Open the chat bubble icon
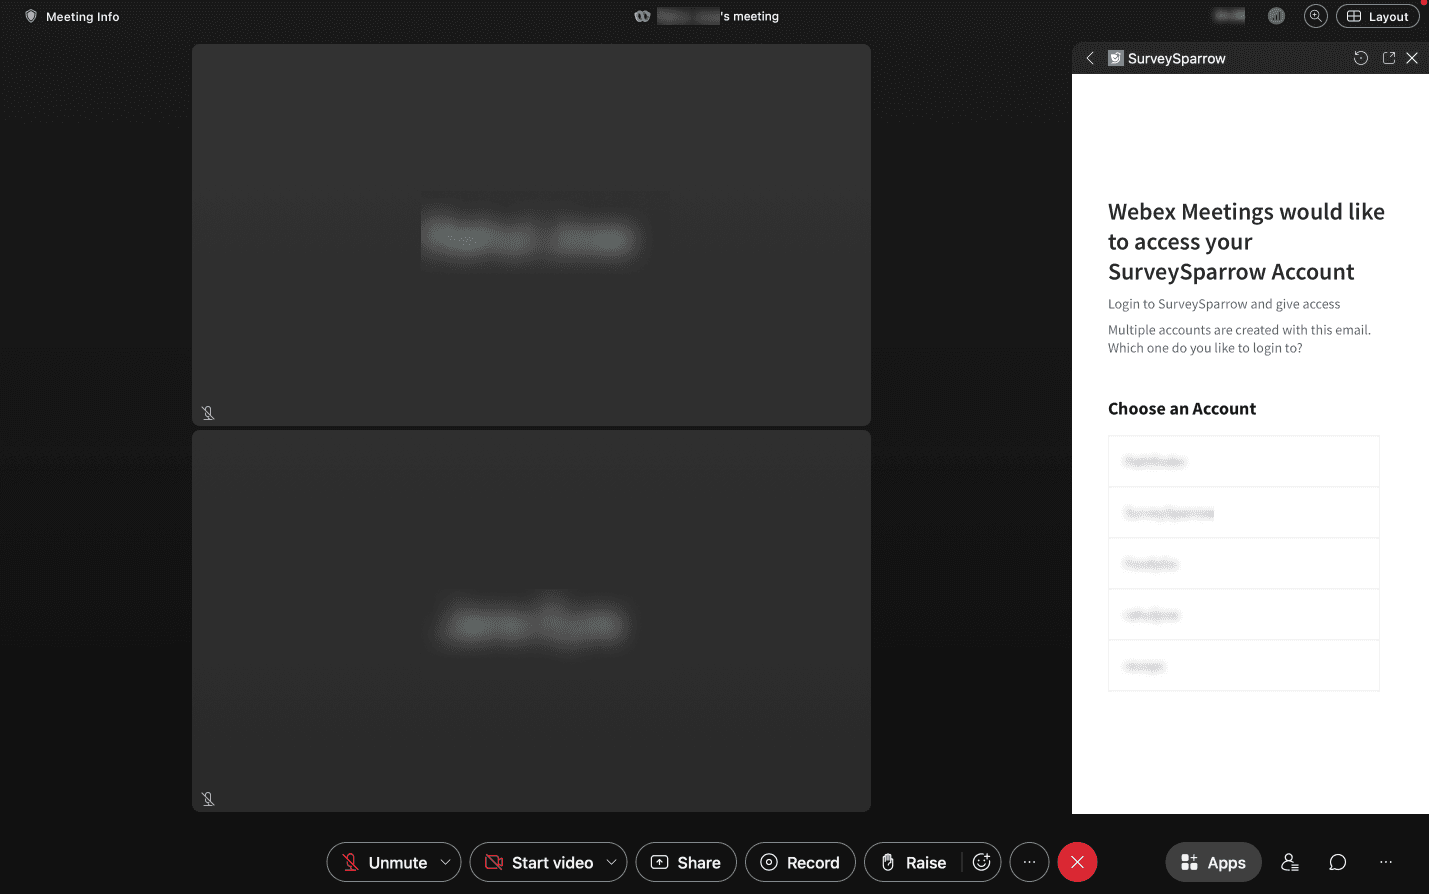The image size is (1429, 894). click(x=1337, y=862)
